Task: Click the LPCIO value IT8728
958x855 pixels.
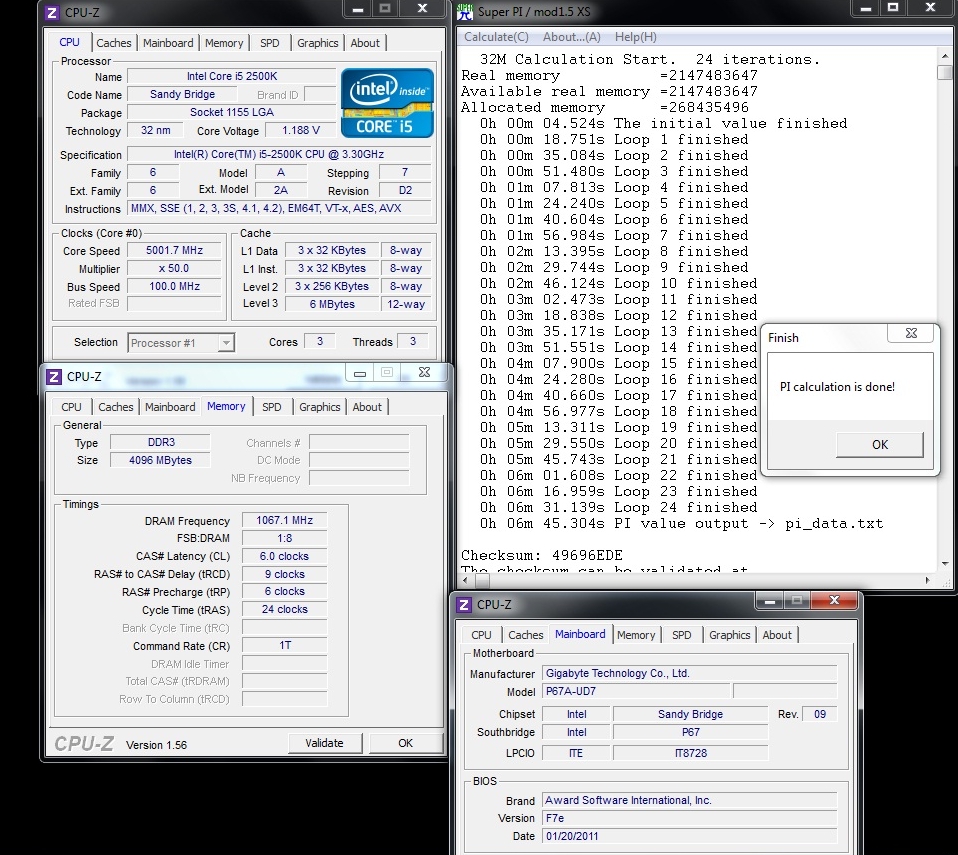Action: pos(690,754)
